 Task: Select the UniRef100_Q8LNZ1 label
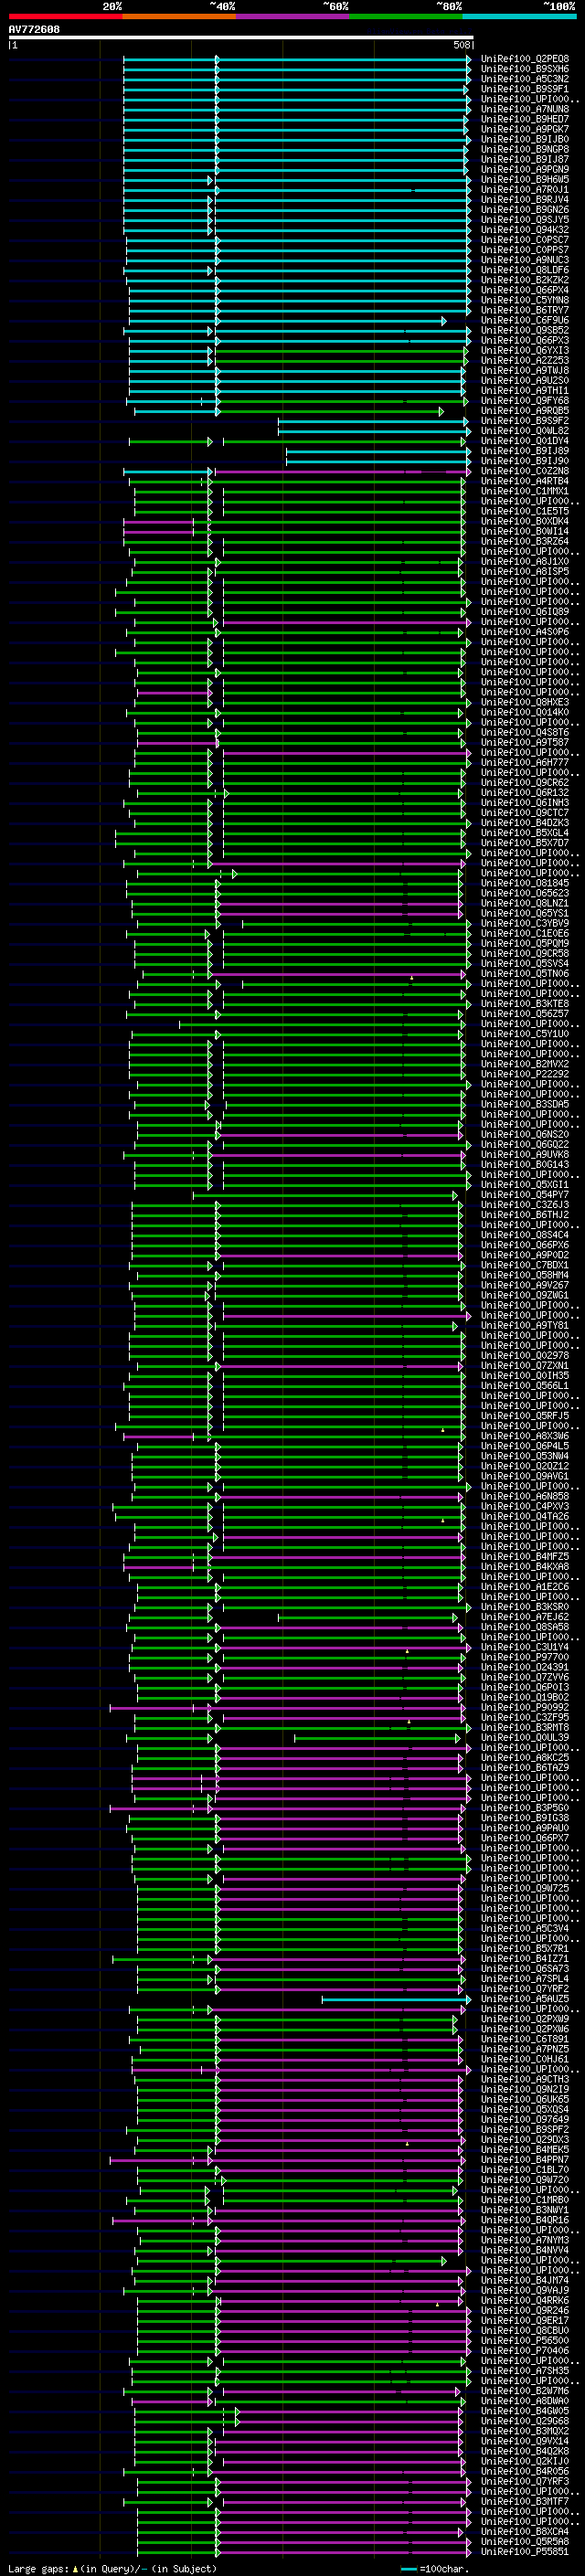(x=525, y=903)
